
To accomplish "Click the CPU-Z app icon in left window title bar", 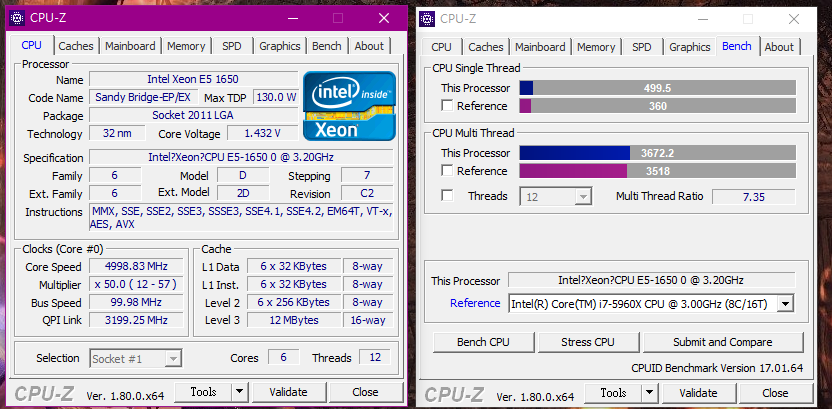I will coord(18,18).
